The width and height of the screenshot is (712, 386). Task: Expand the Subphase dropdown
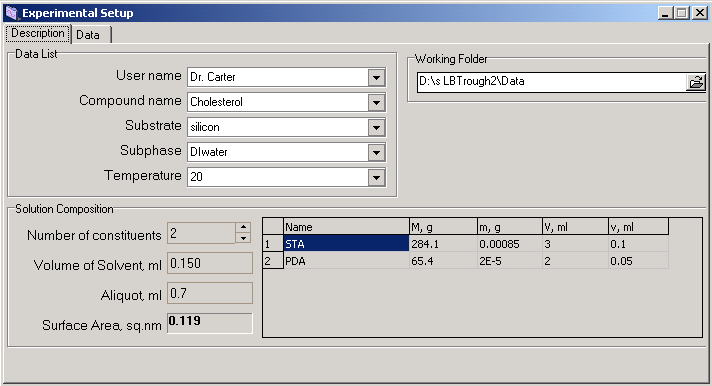click(376, 152)
